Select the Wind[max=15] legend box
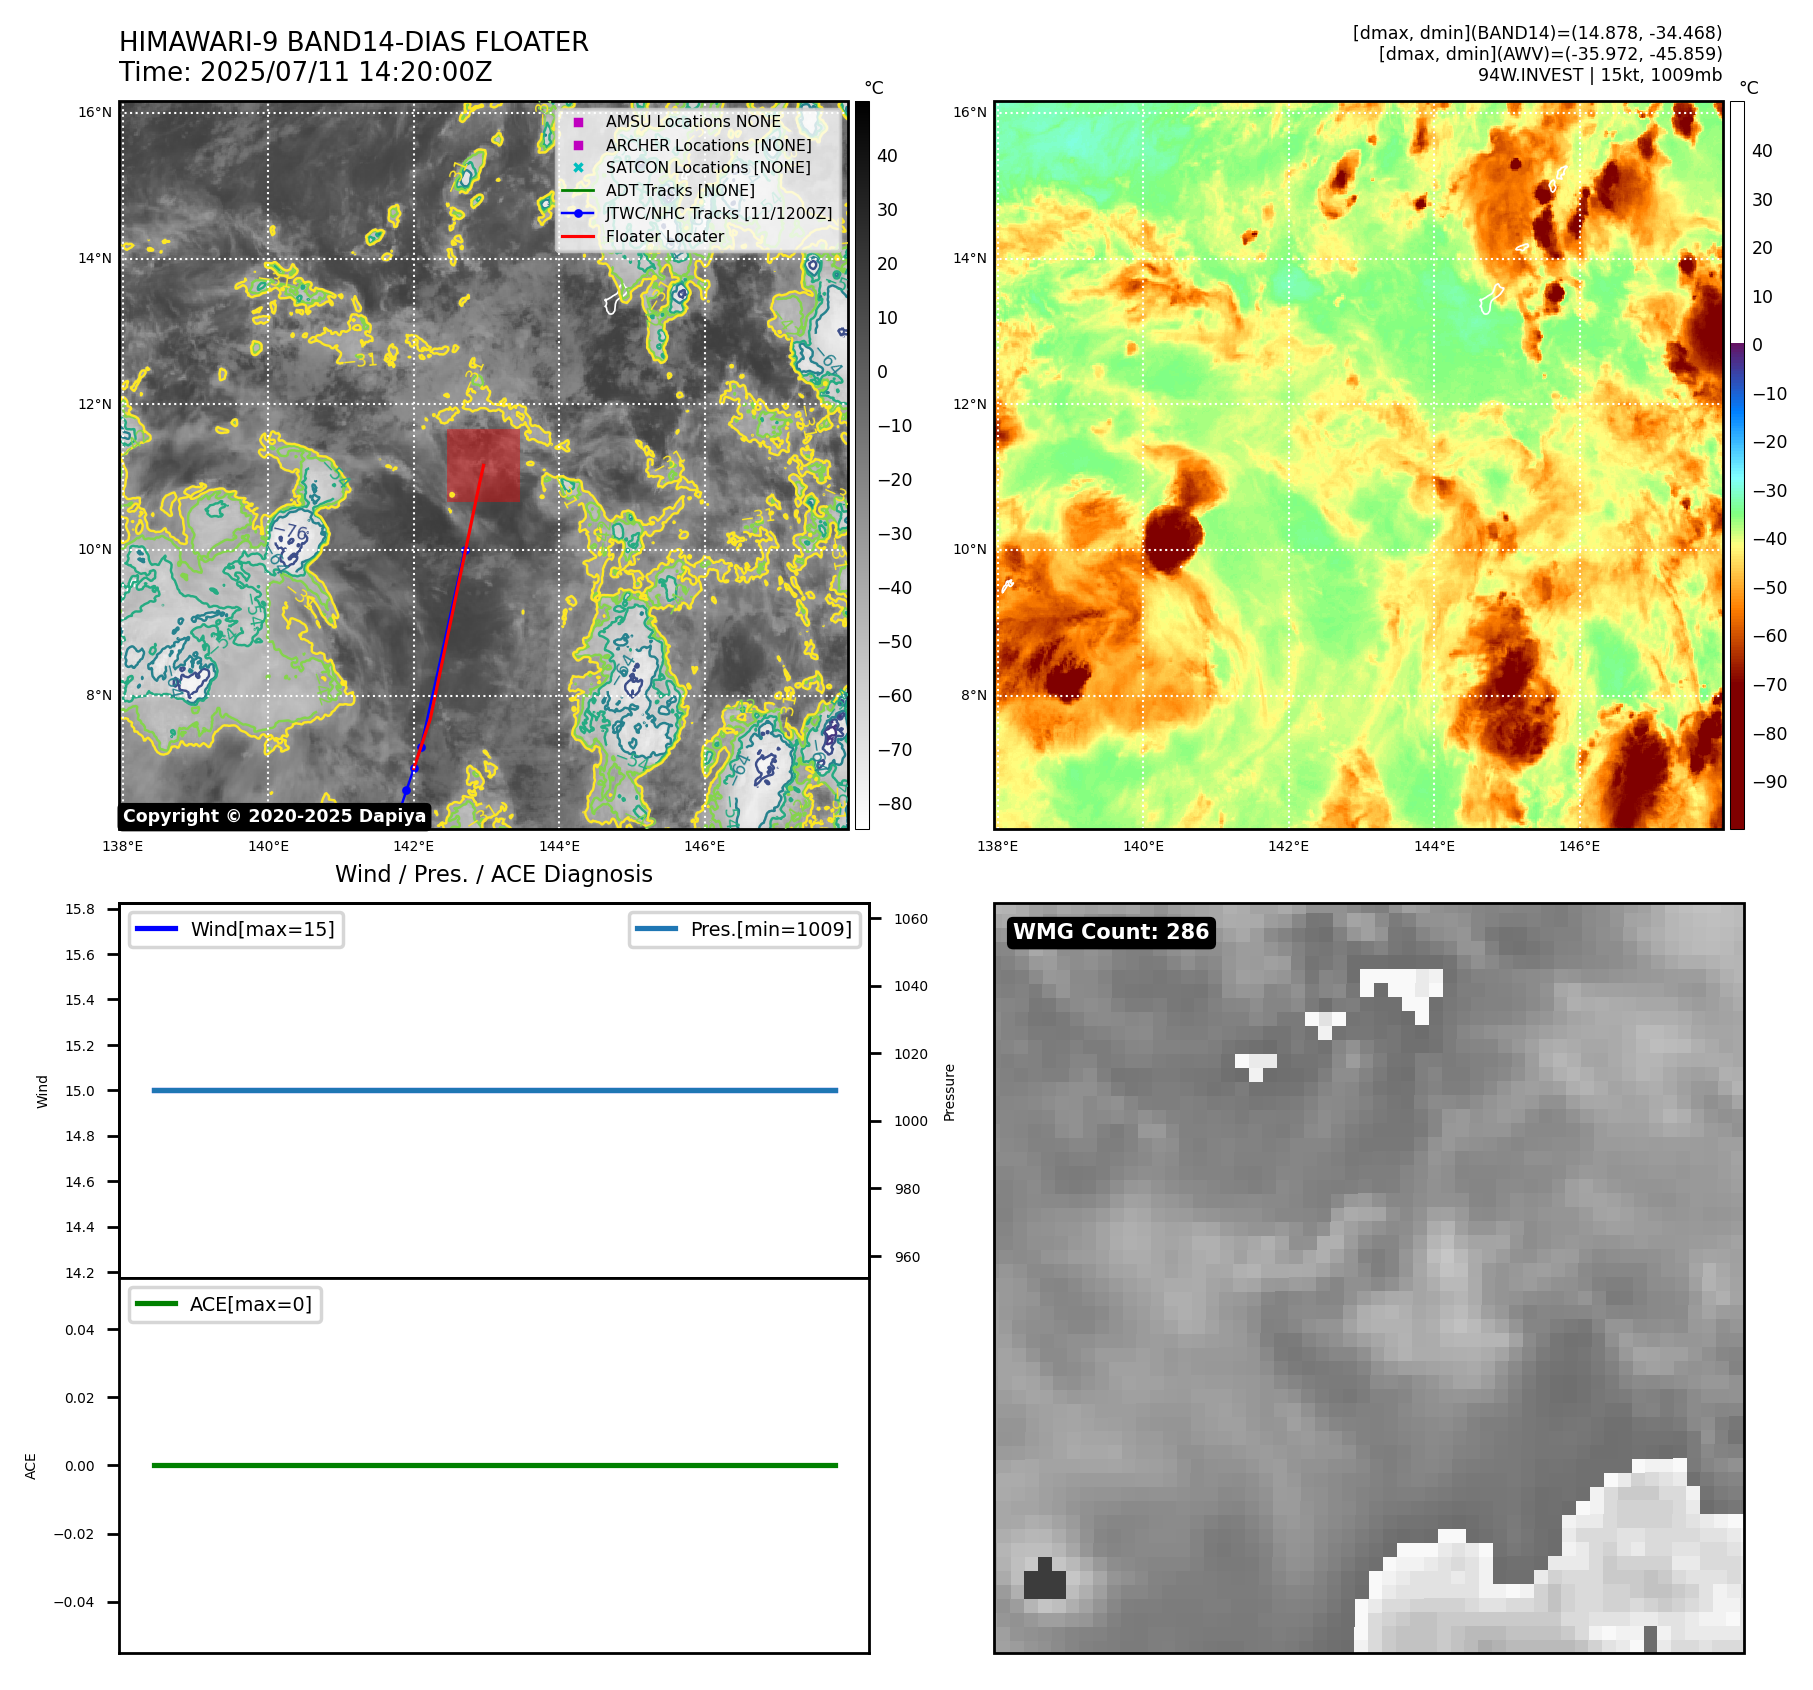Viewport: 1813px width, 1690px height. [x=236, y=929]
